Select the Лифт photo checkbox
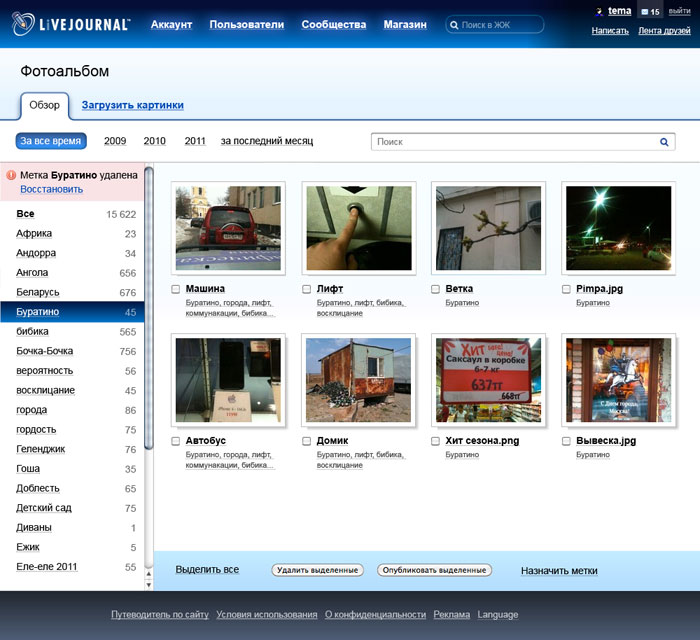700x640 pixels. point(307,289)
